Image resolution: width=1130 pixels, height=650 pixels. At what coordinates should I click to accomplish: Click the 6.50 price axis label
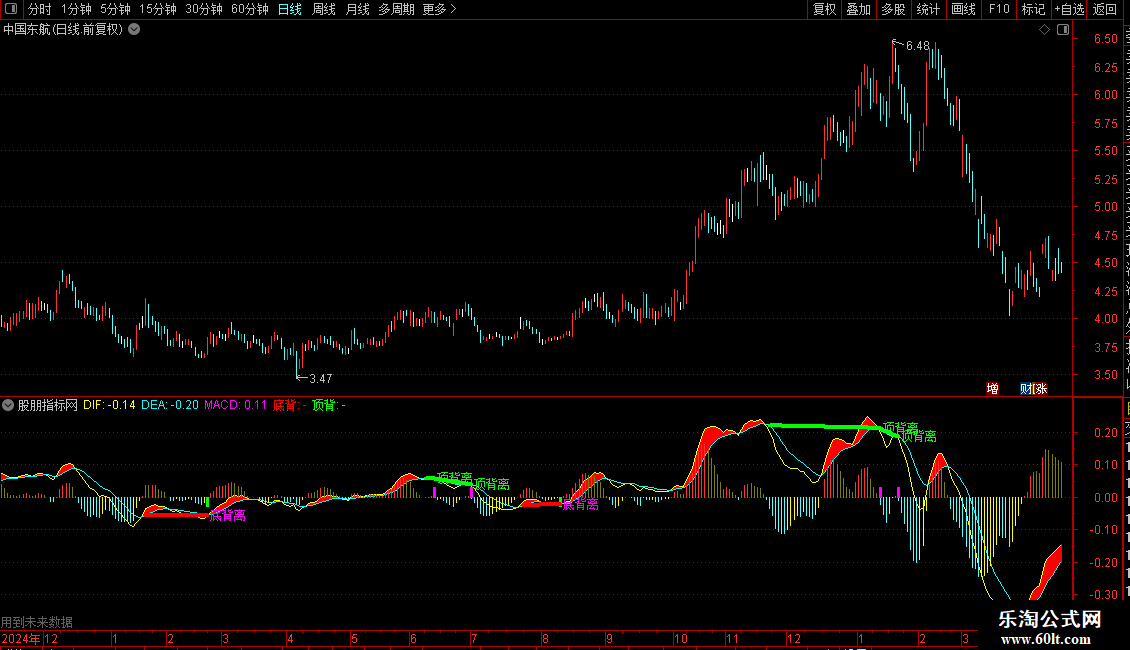(1105, 39)
